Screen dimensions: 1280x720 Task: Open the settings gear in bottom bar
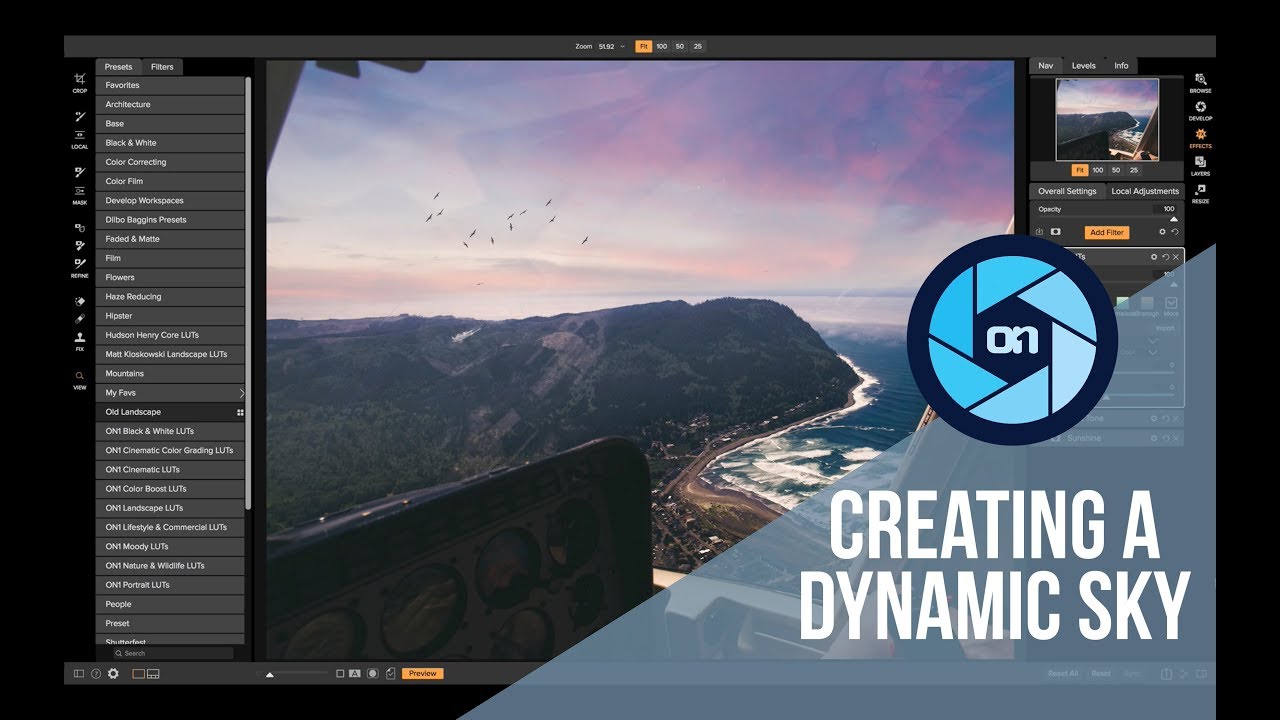coord(113,674)
